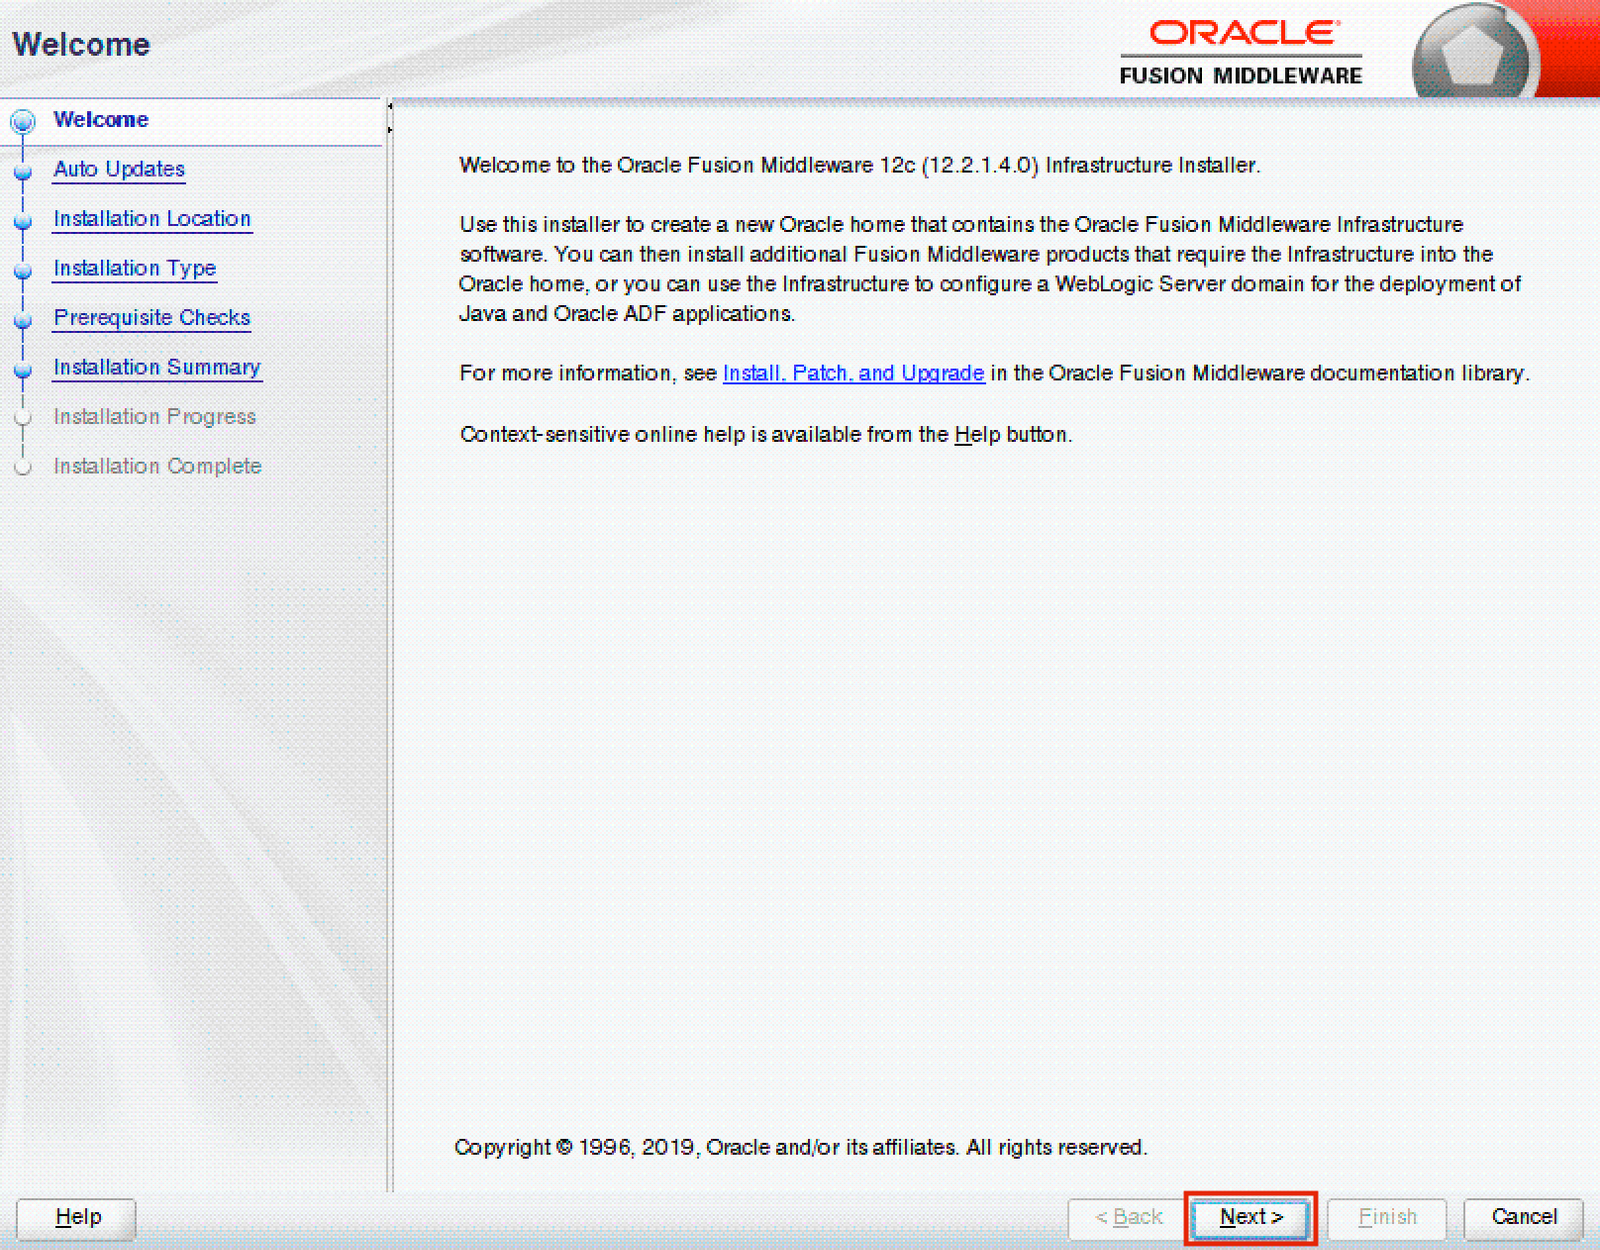Click the Context-sensitive online help sentence
The image size is (1600, 1250).
(766, 435)
